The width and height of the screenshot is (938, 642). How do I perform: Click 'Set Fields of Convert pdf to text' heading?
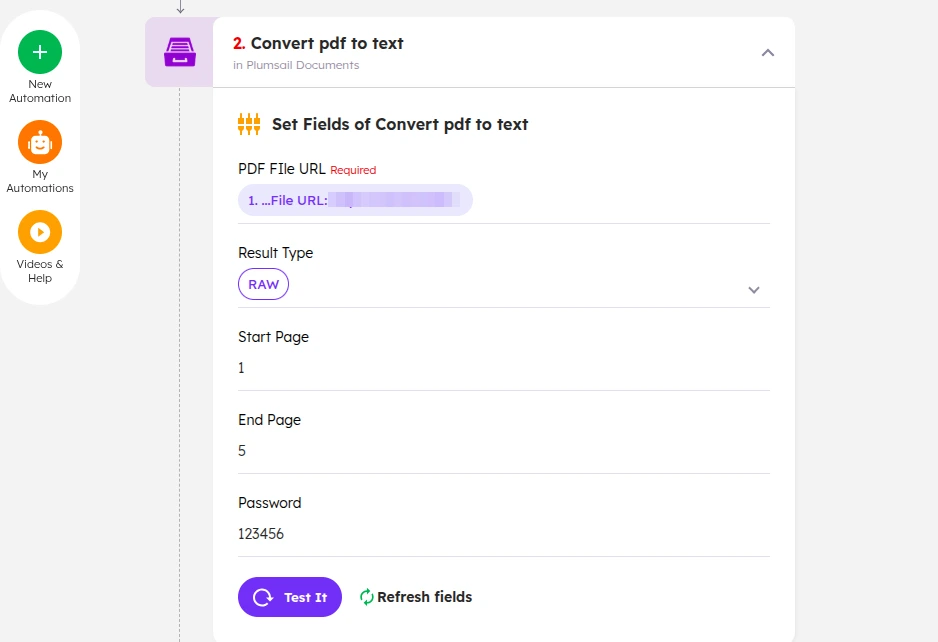[400, 124]
